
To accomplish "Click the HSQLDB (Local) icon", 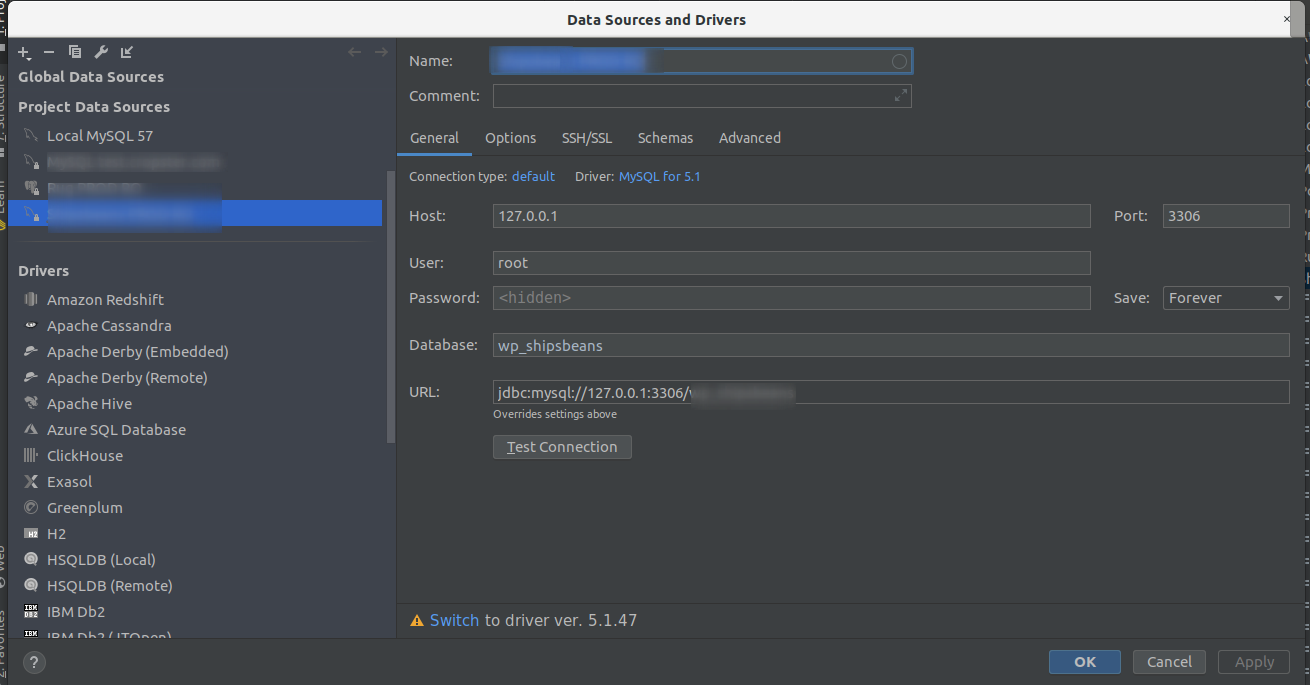I will pyautogui.click(x=31, y=559).
